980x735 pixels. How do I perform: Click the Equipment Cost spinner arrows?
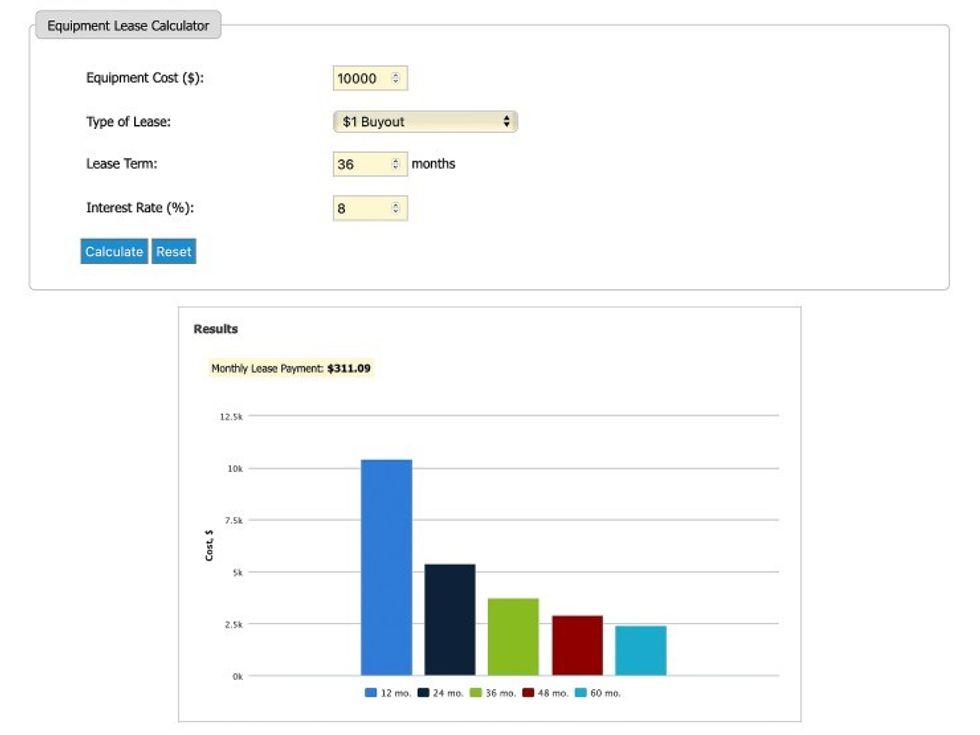tap(396, 78)
